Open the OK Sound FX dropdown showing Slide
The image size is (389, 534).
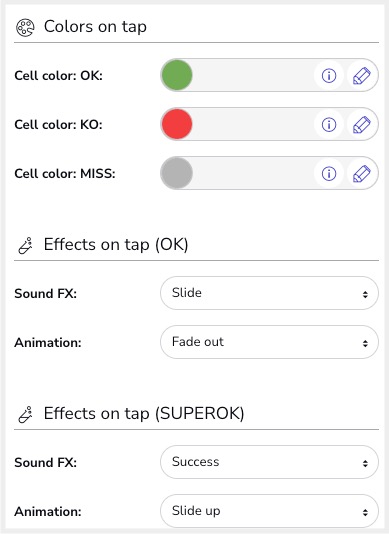(269, 293)
